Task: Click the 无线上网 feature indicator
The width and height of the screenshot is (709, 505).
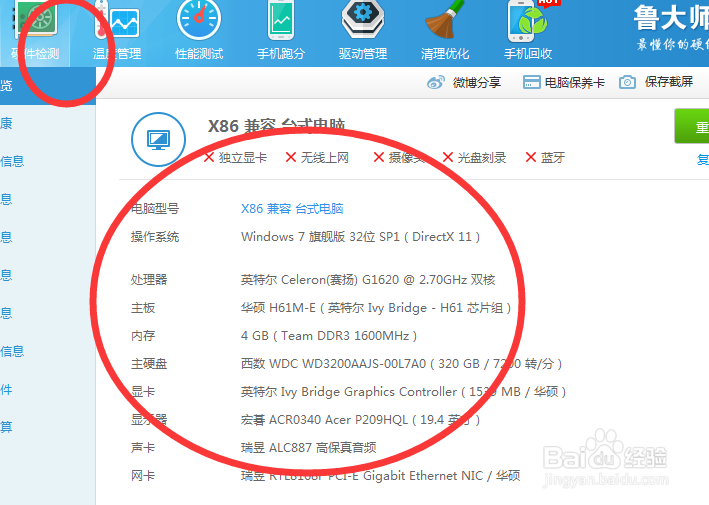Action: click(x=317, y=157)
